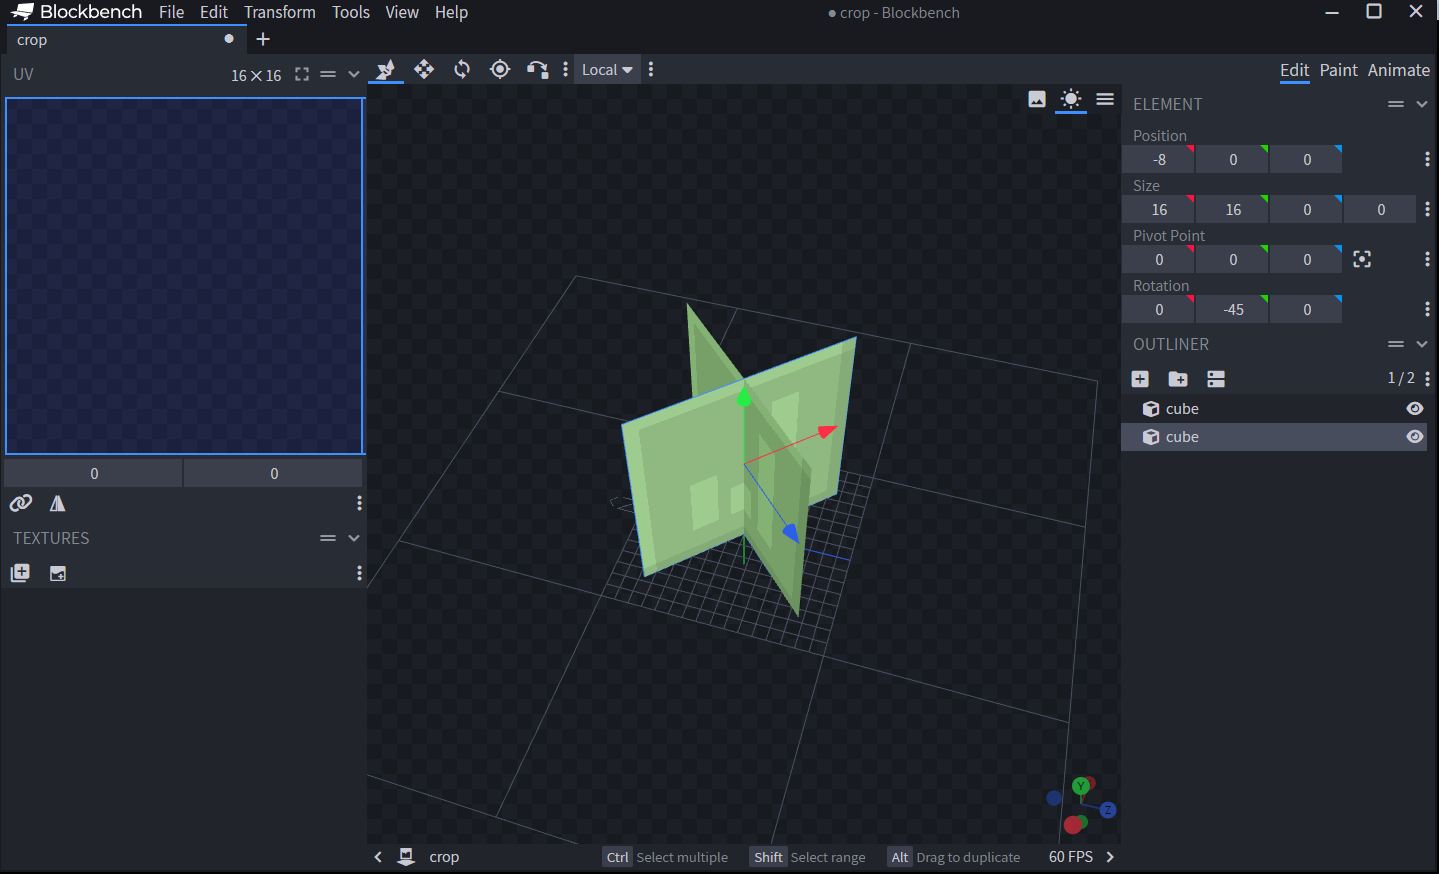Click Center Pivot icon beside Pivot Point
Viewport: 1439px width, 874px height.
click(x=1362, y=259)
